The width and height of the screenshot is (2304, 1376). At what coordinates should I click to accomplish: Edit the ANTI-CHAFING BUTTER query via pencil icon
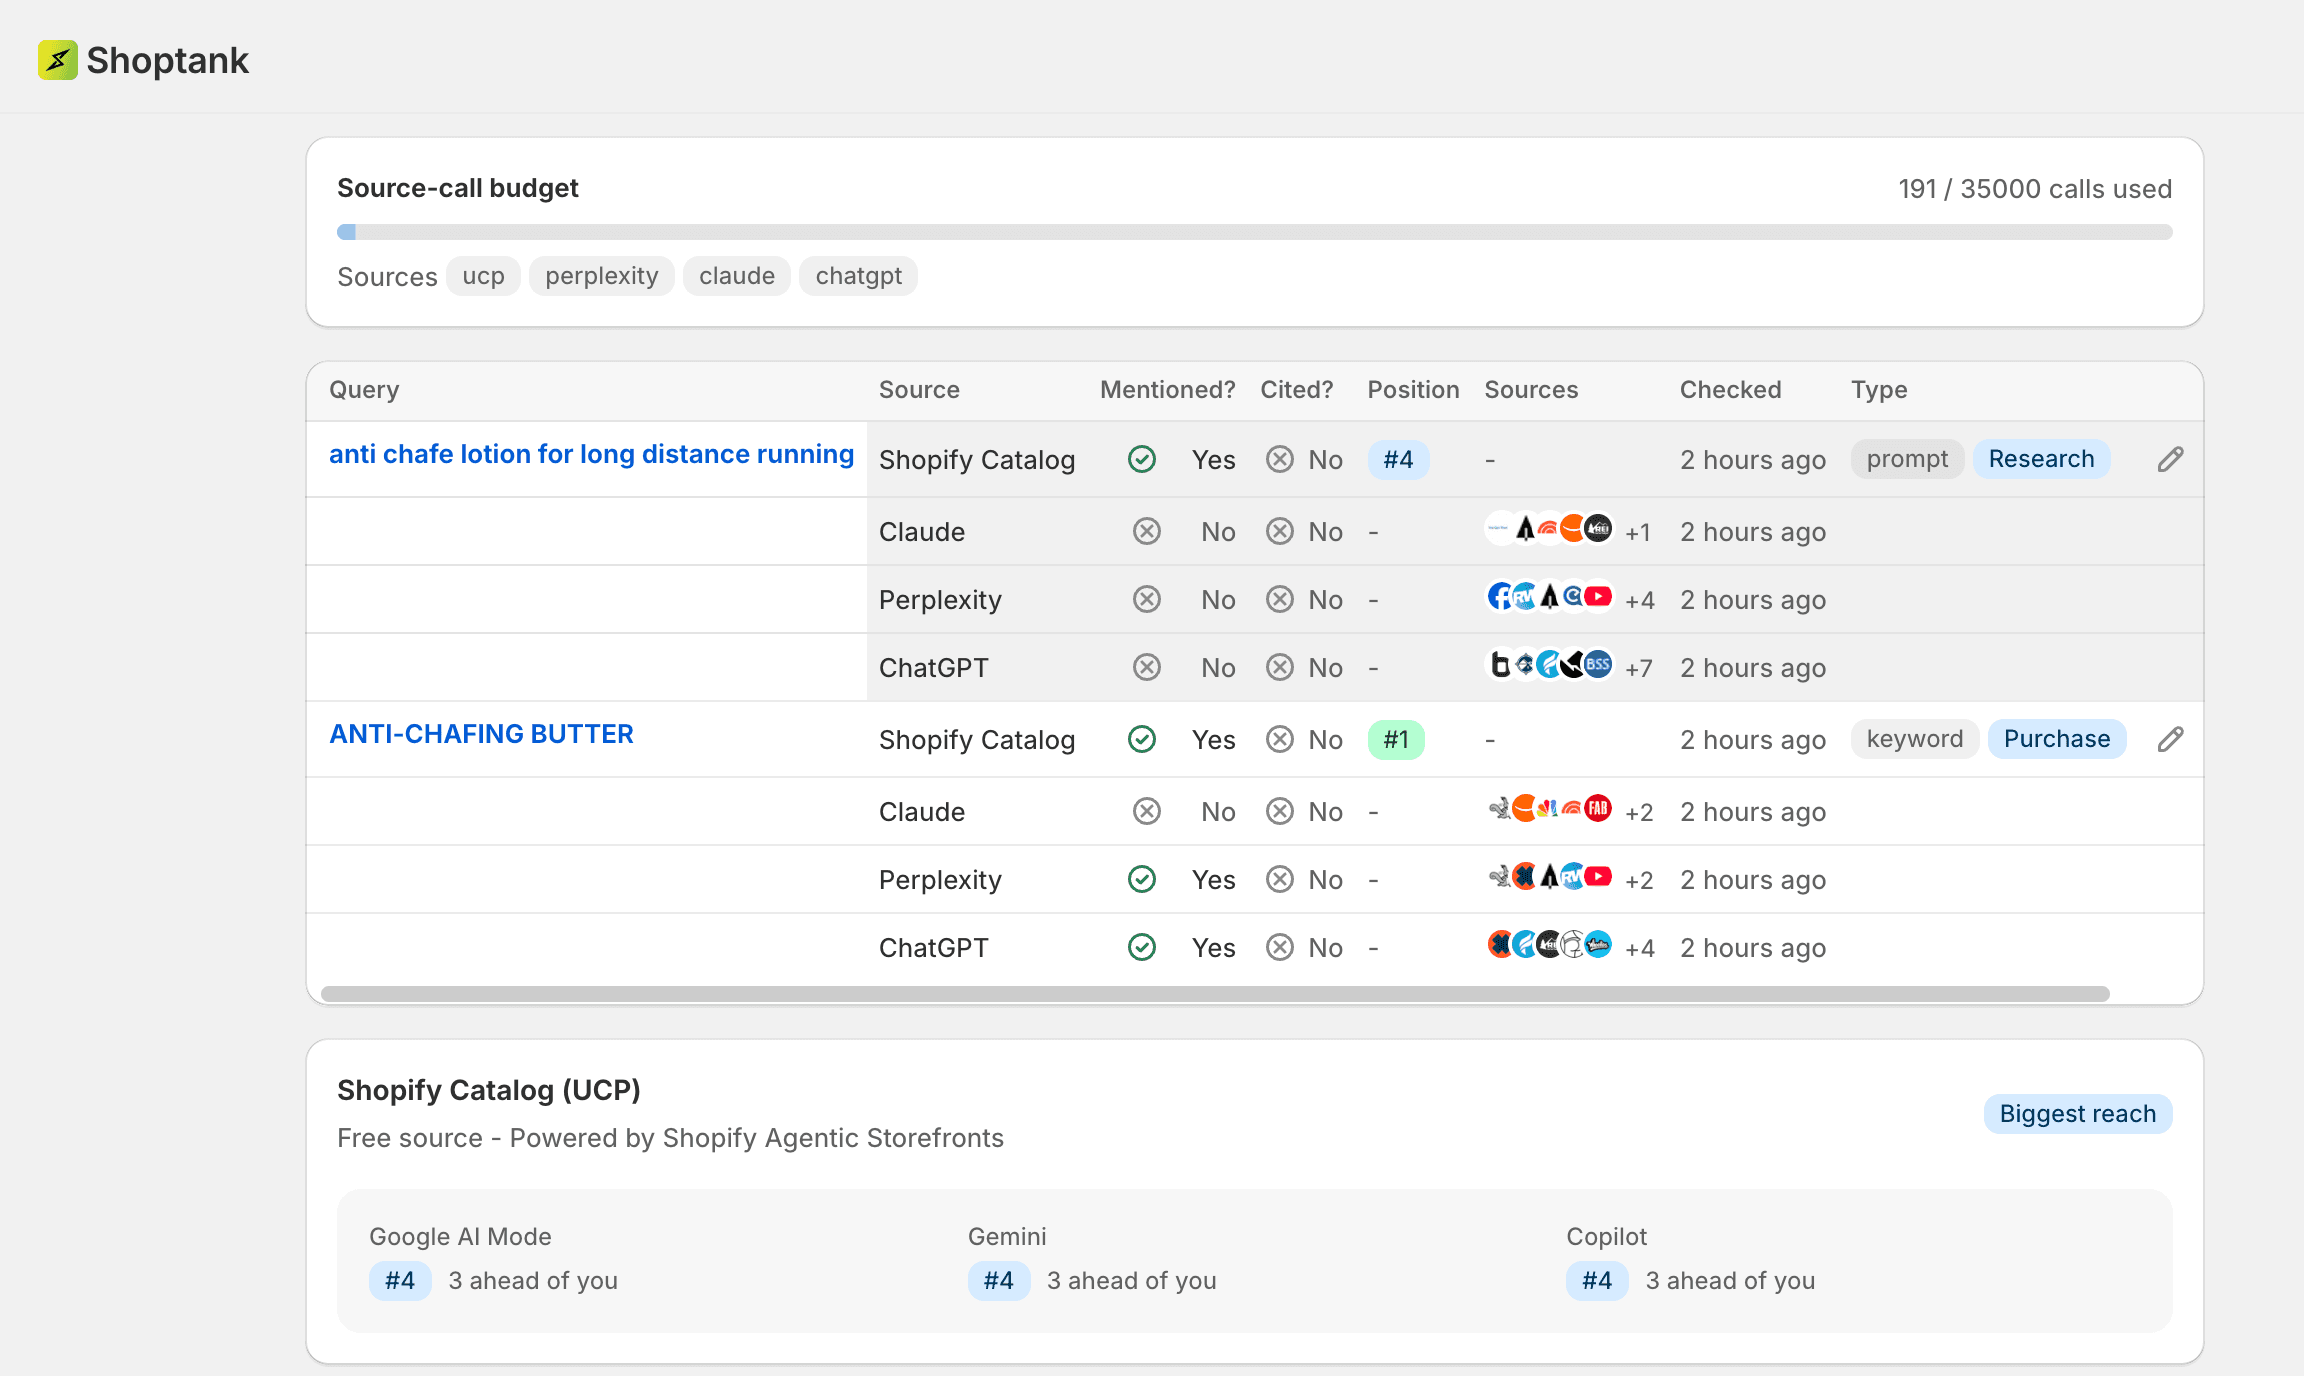2170,739
